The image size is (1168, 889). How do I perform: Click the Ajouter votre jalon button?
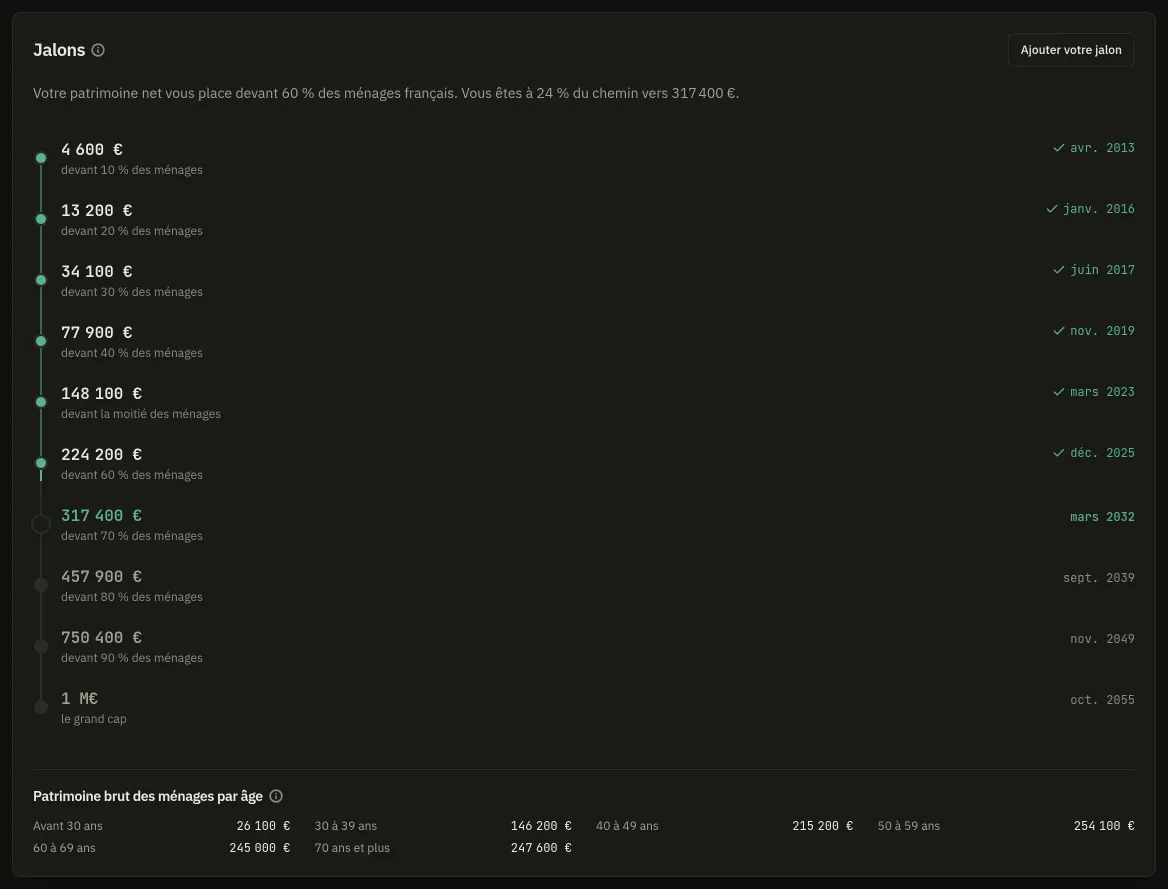1070,50
